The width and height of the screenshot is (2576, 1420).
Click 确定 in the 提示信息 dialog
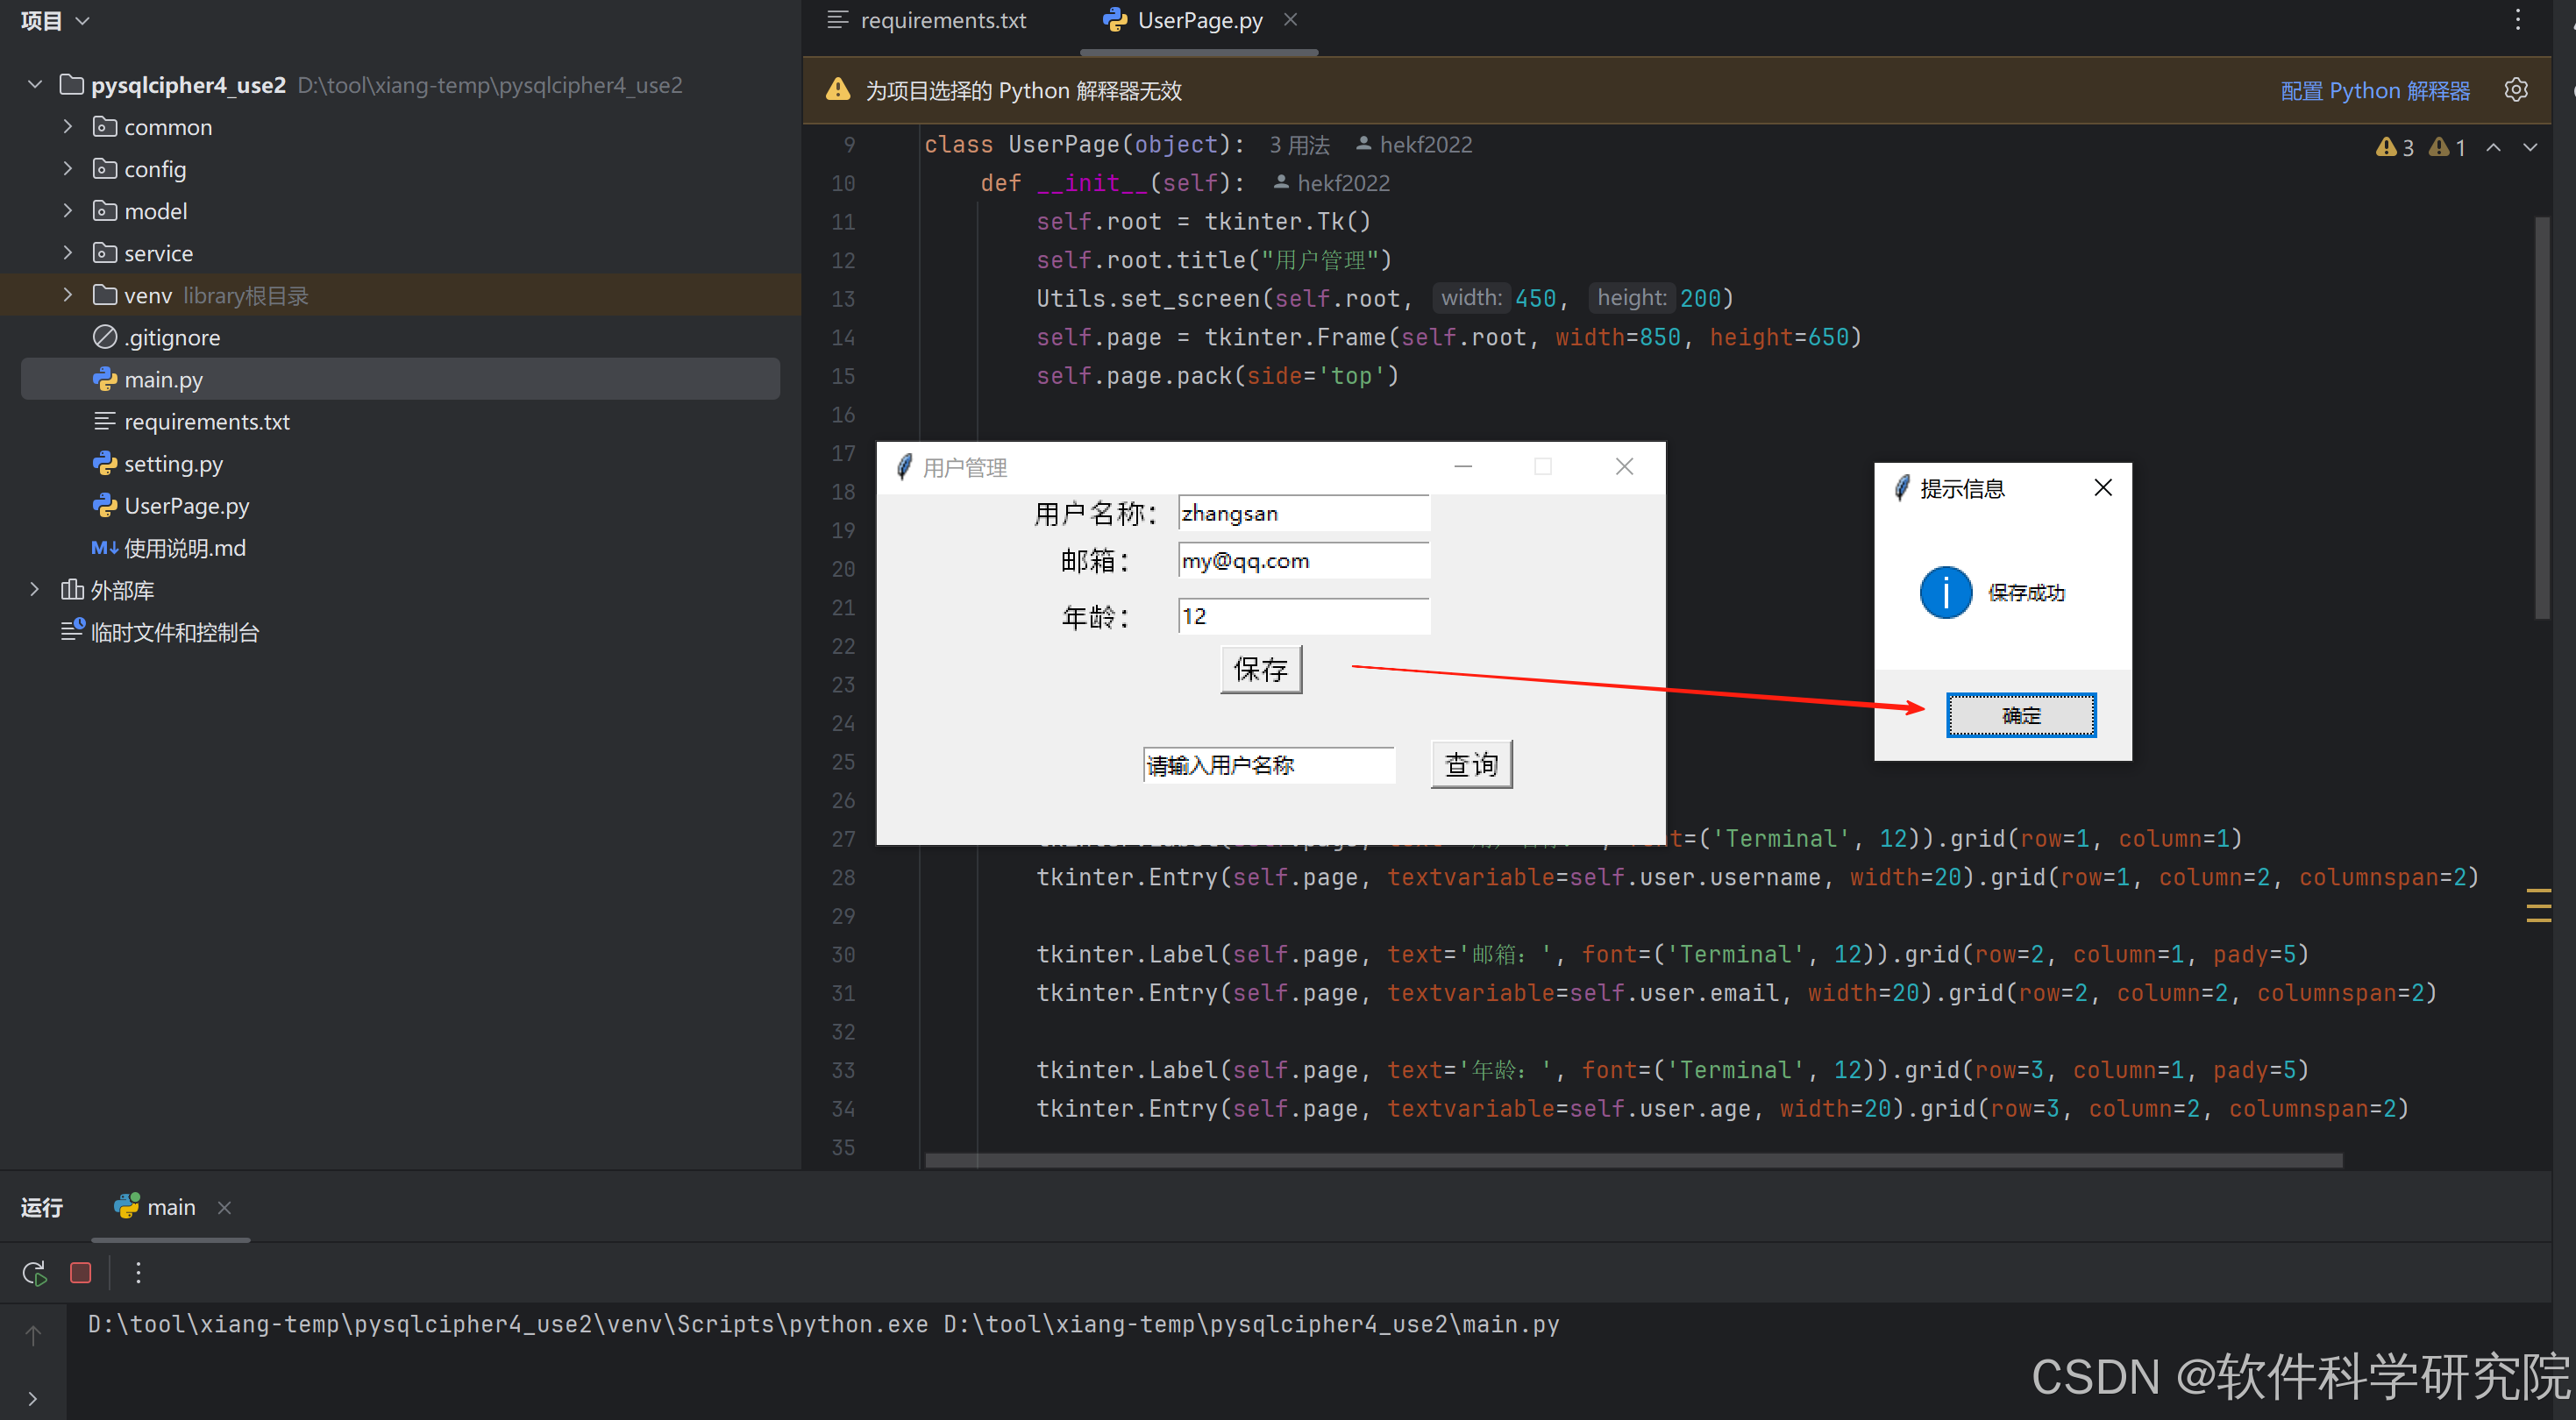pos(2021,715)
